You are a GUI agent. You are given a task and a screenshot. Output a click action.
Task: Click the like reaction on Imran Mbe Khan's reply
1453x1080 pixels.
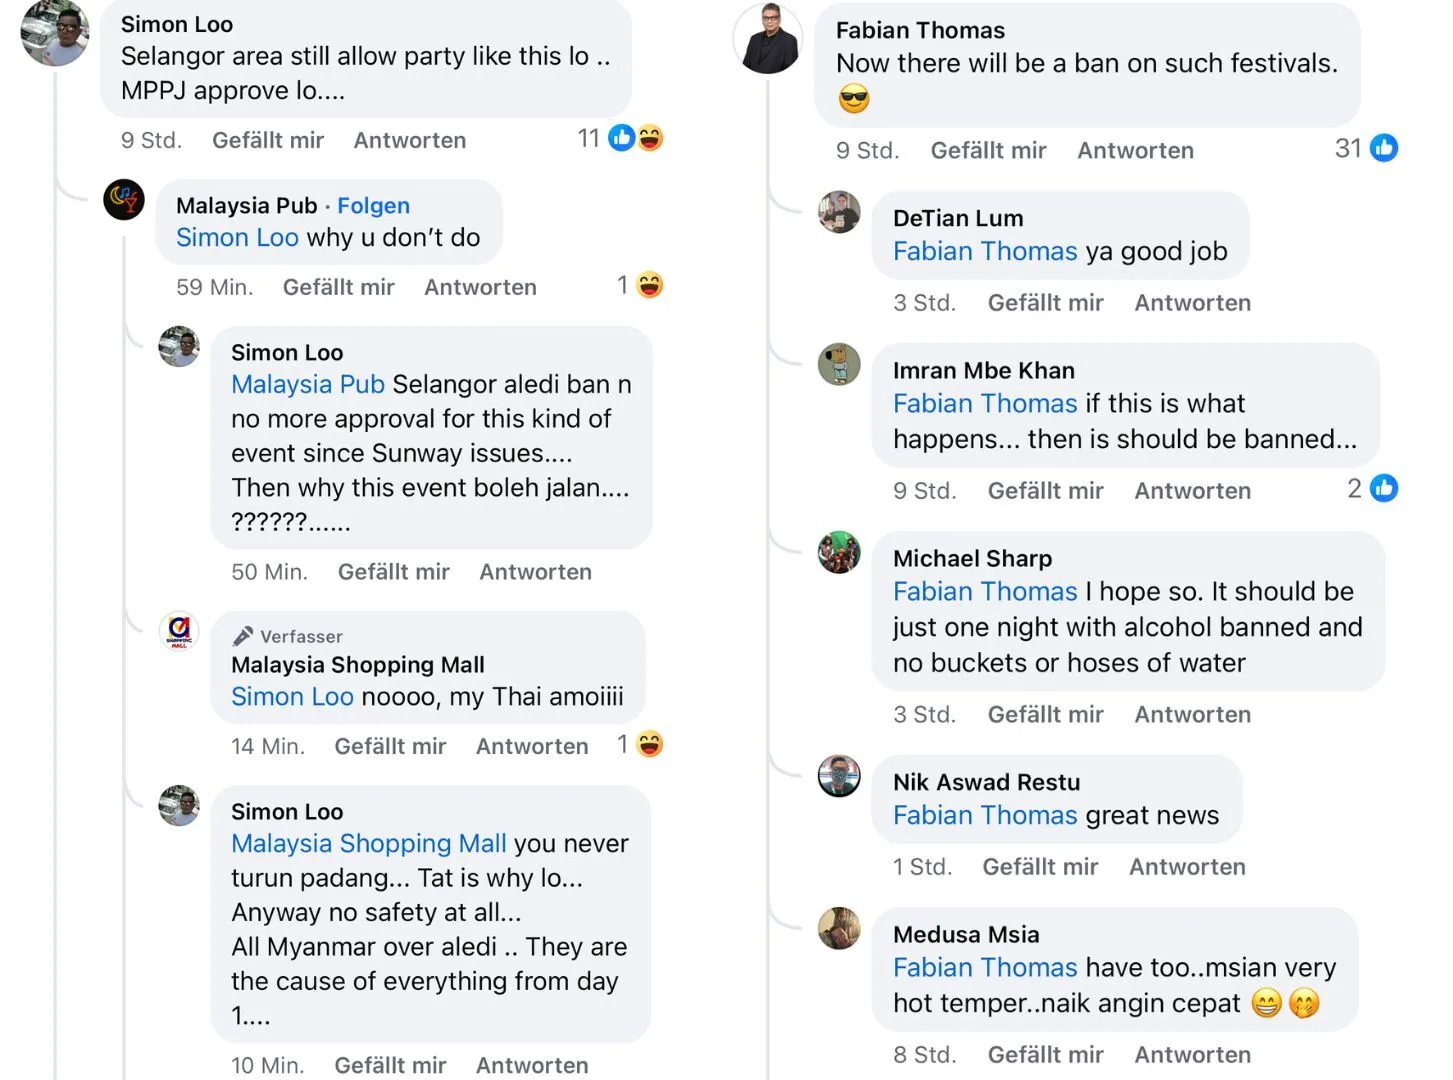1384,488
